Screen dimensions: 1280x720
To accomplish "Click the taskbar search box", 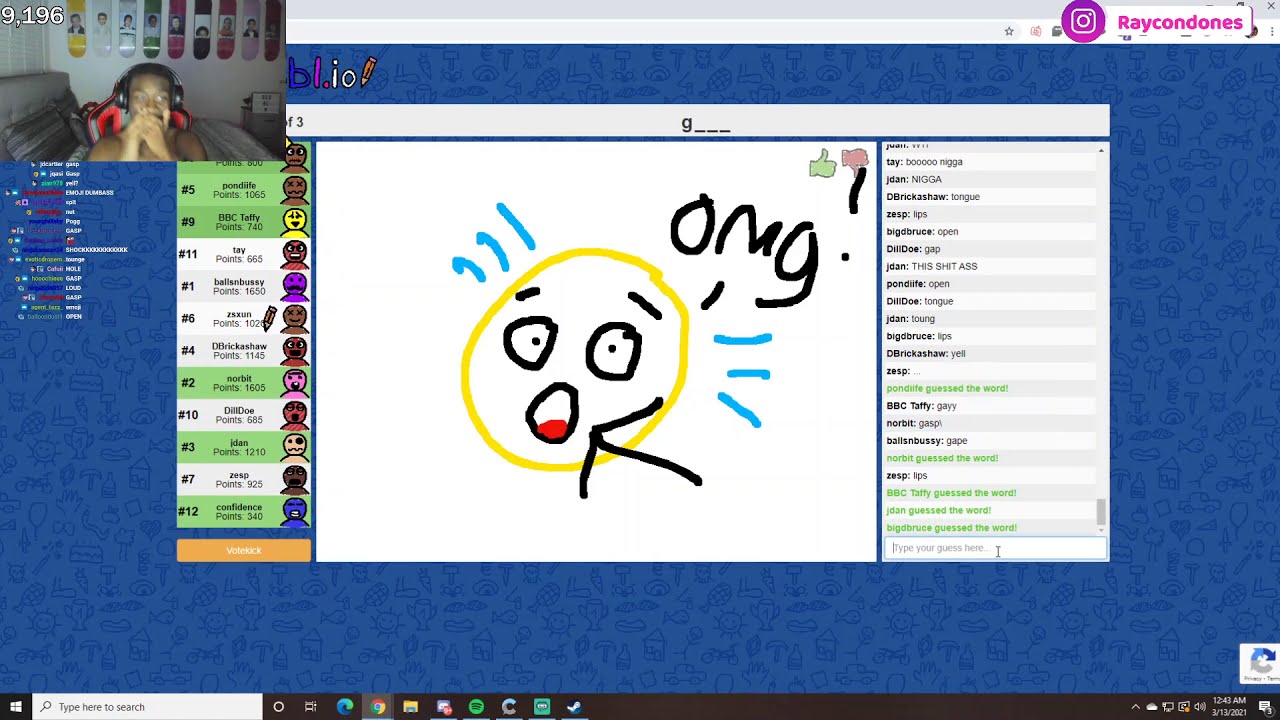I will tap(147, 707).
